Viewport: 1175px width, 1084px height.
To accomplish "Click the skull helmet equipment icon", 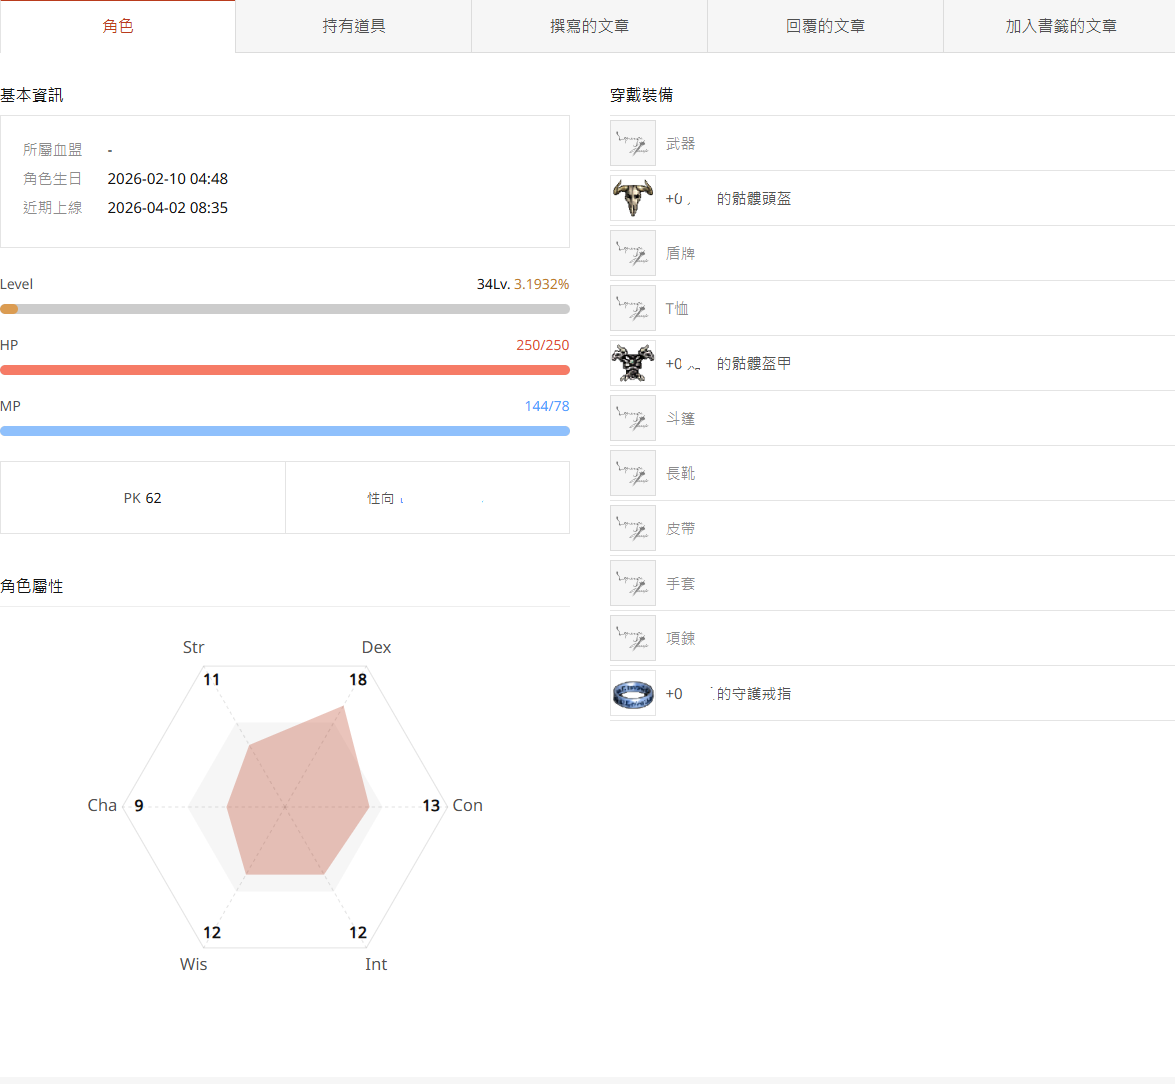I will [x=633, y=198].
